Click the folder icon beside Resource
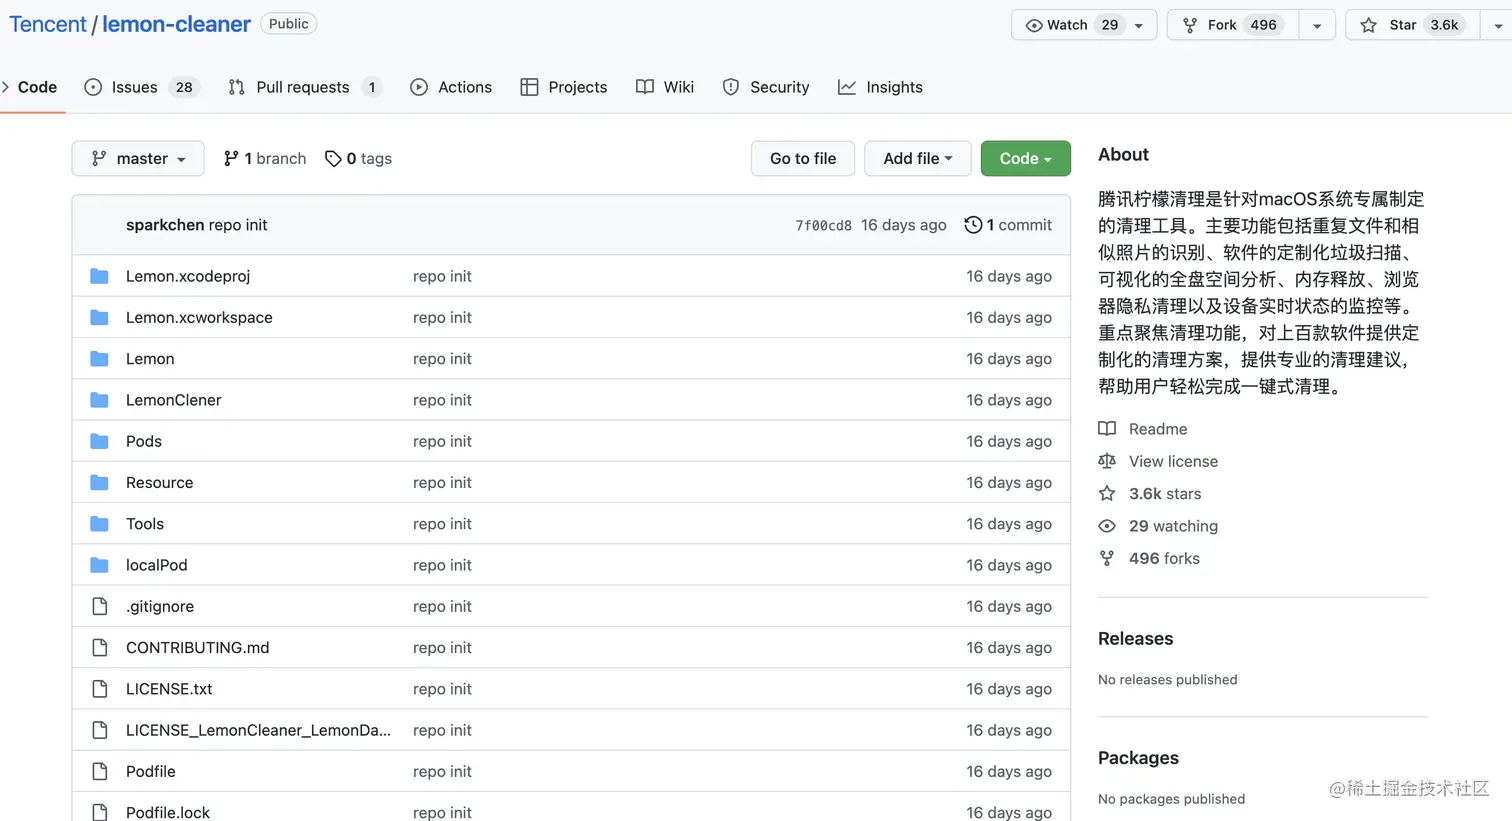The width and height of the screenshot is (1512, 821). (x=99, y=482)
